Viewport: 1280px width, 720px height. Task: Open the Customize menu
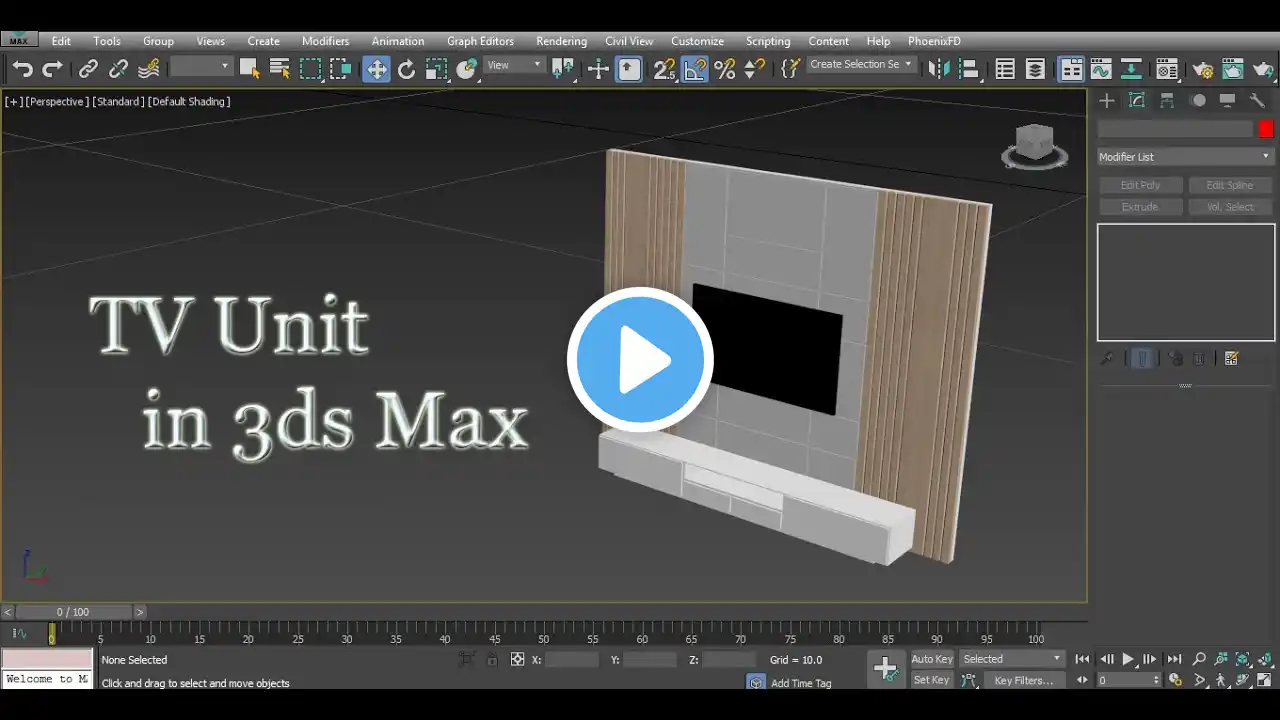[x=697, y=41]
